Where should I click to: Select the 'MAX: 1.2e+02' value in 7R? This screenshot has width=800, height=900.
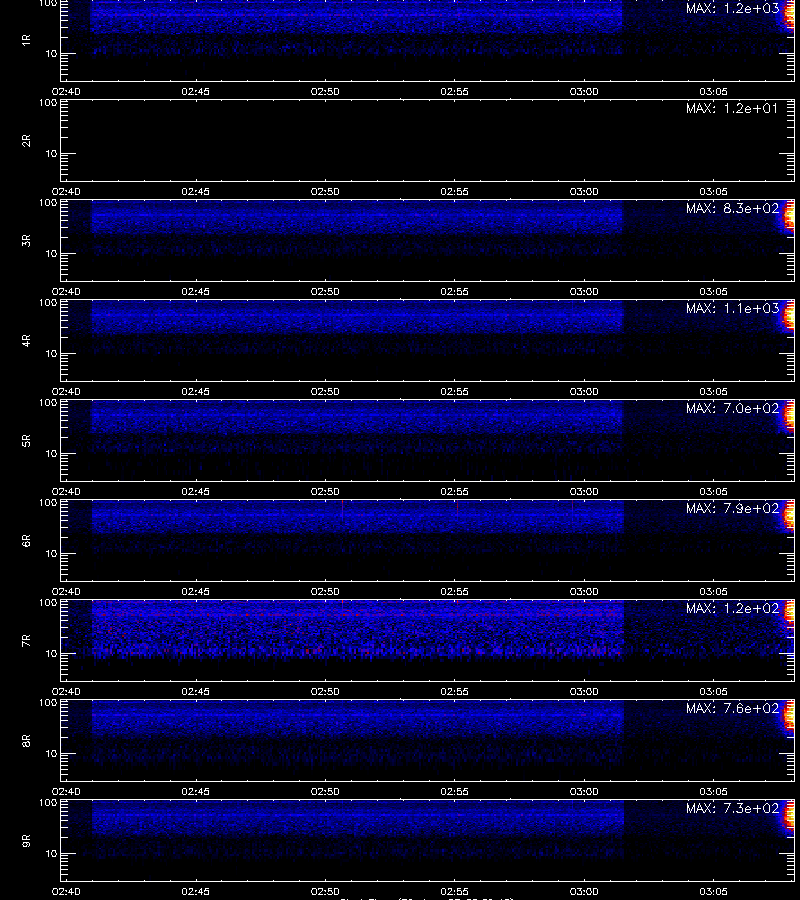click(732, 608)
